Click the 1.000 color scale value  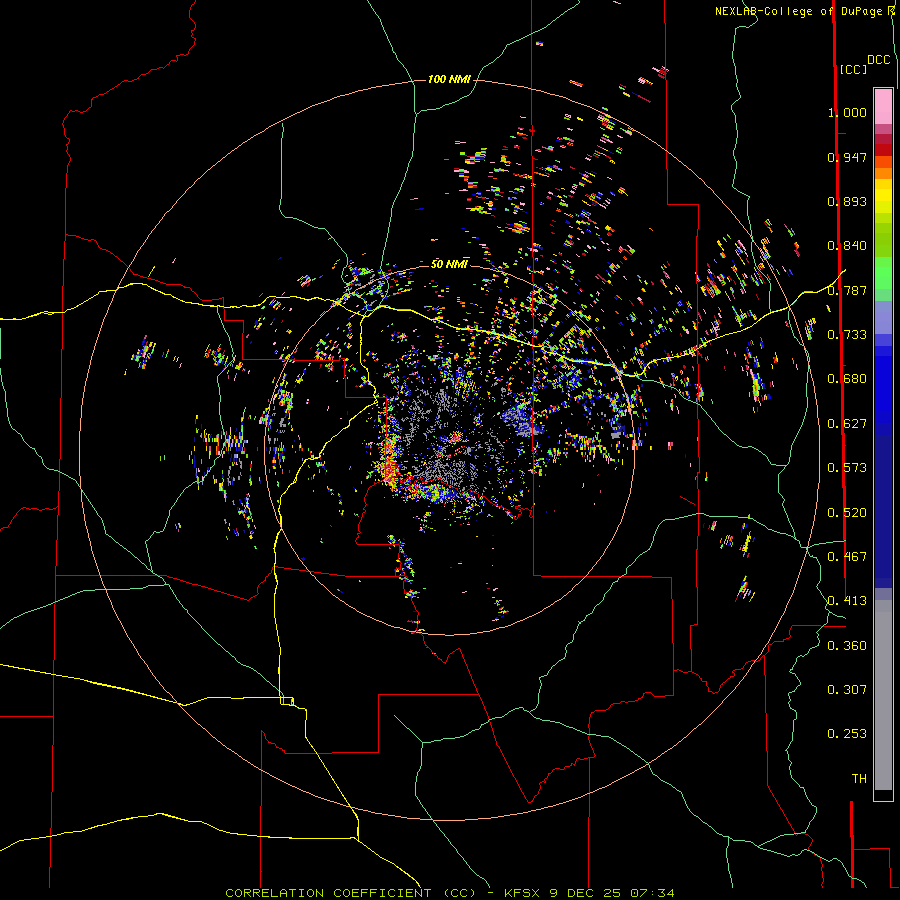click(847, 112)
